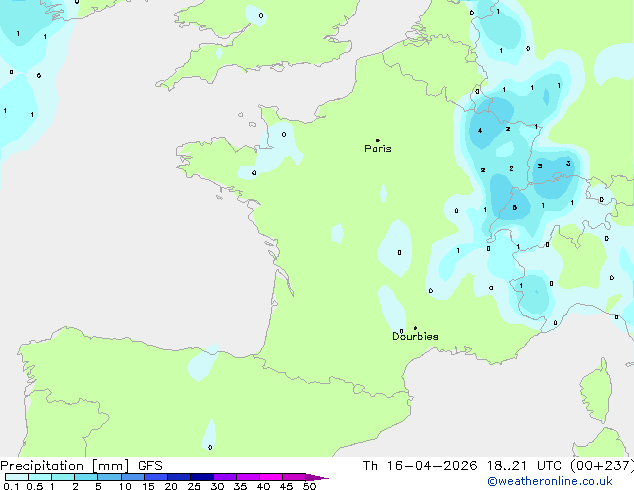This screenshot has width=634, height=490.
Task: Click the precipitation value 4 on the map
Action: click(x=480, y=131)
